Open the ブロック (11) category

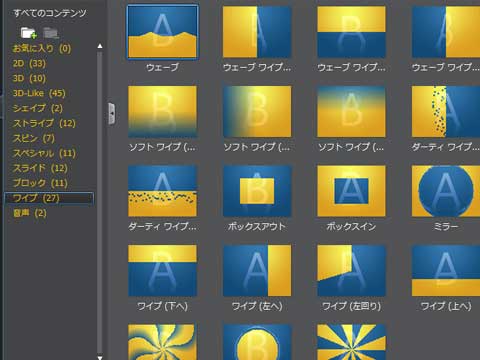[x=40, y=183]
